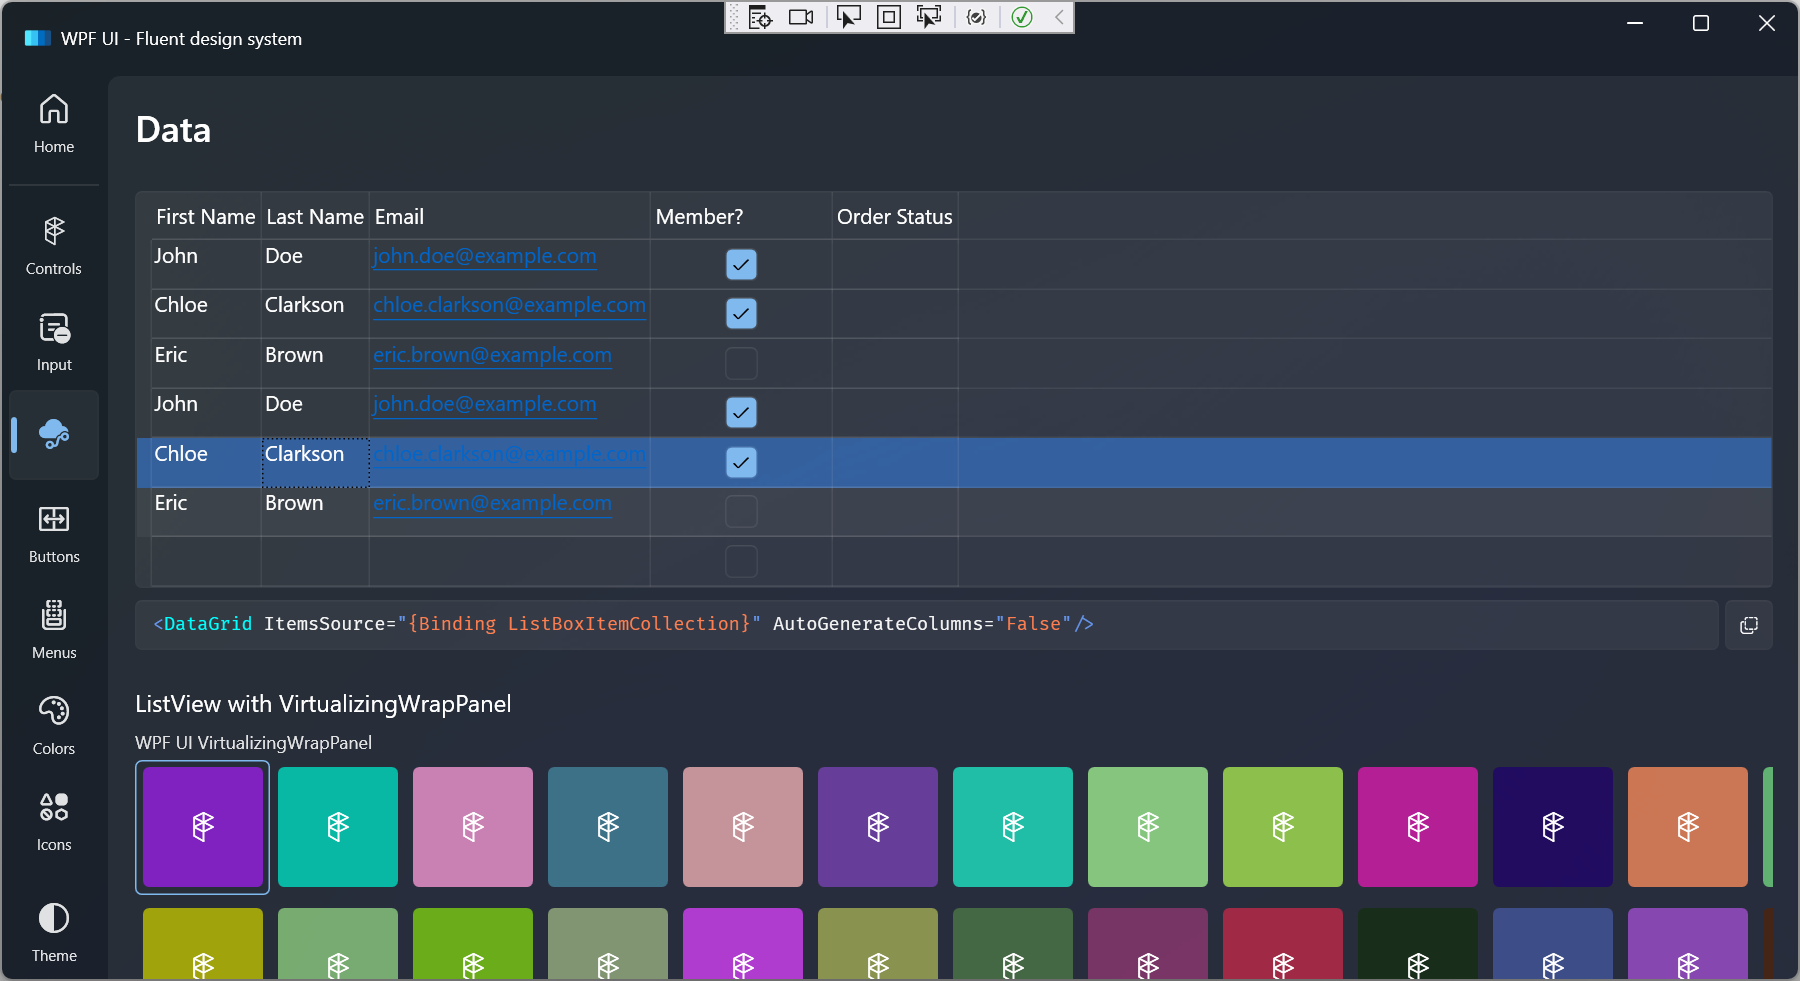Sort the grid by Email column header
The image size is (1800, 981).
click(510, 216)
